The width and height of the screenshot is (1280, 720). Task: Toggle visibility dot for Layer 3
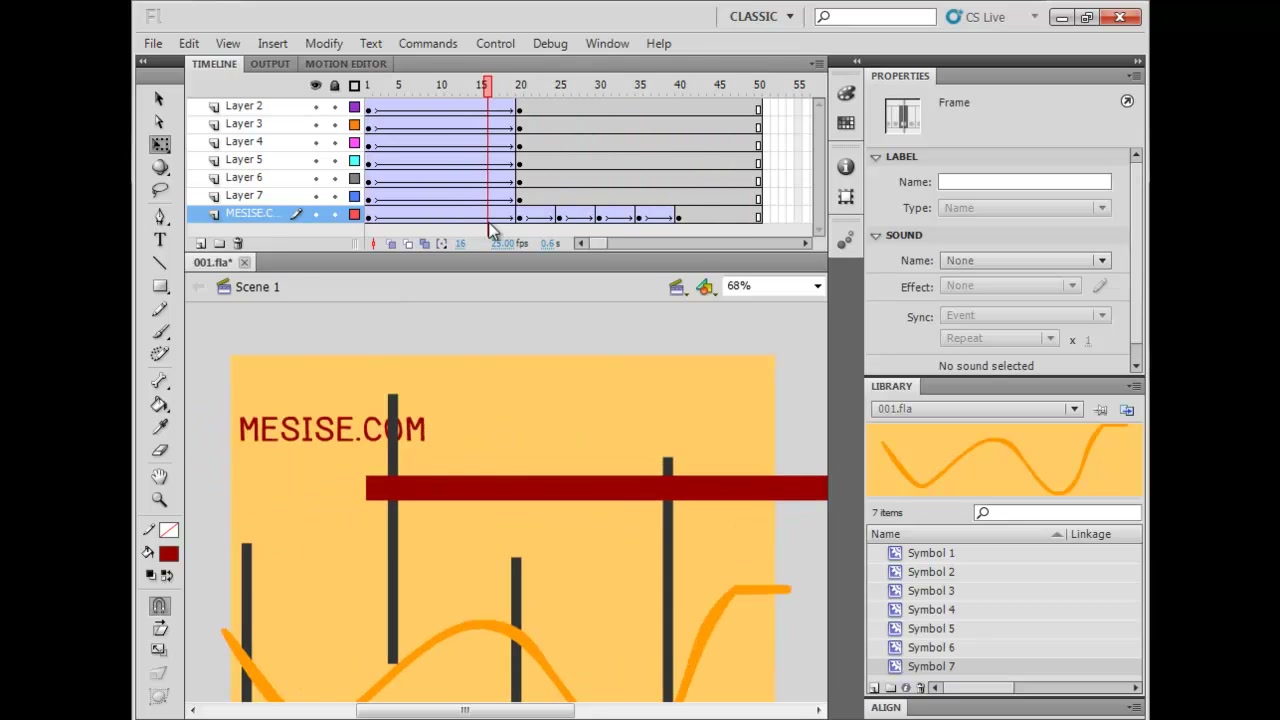click(316, 125)
